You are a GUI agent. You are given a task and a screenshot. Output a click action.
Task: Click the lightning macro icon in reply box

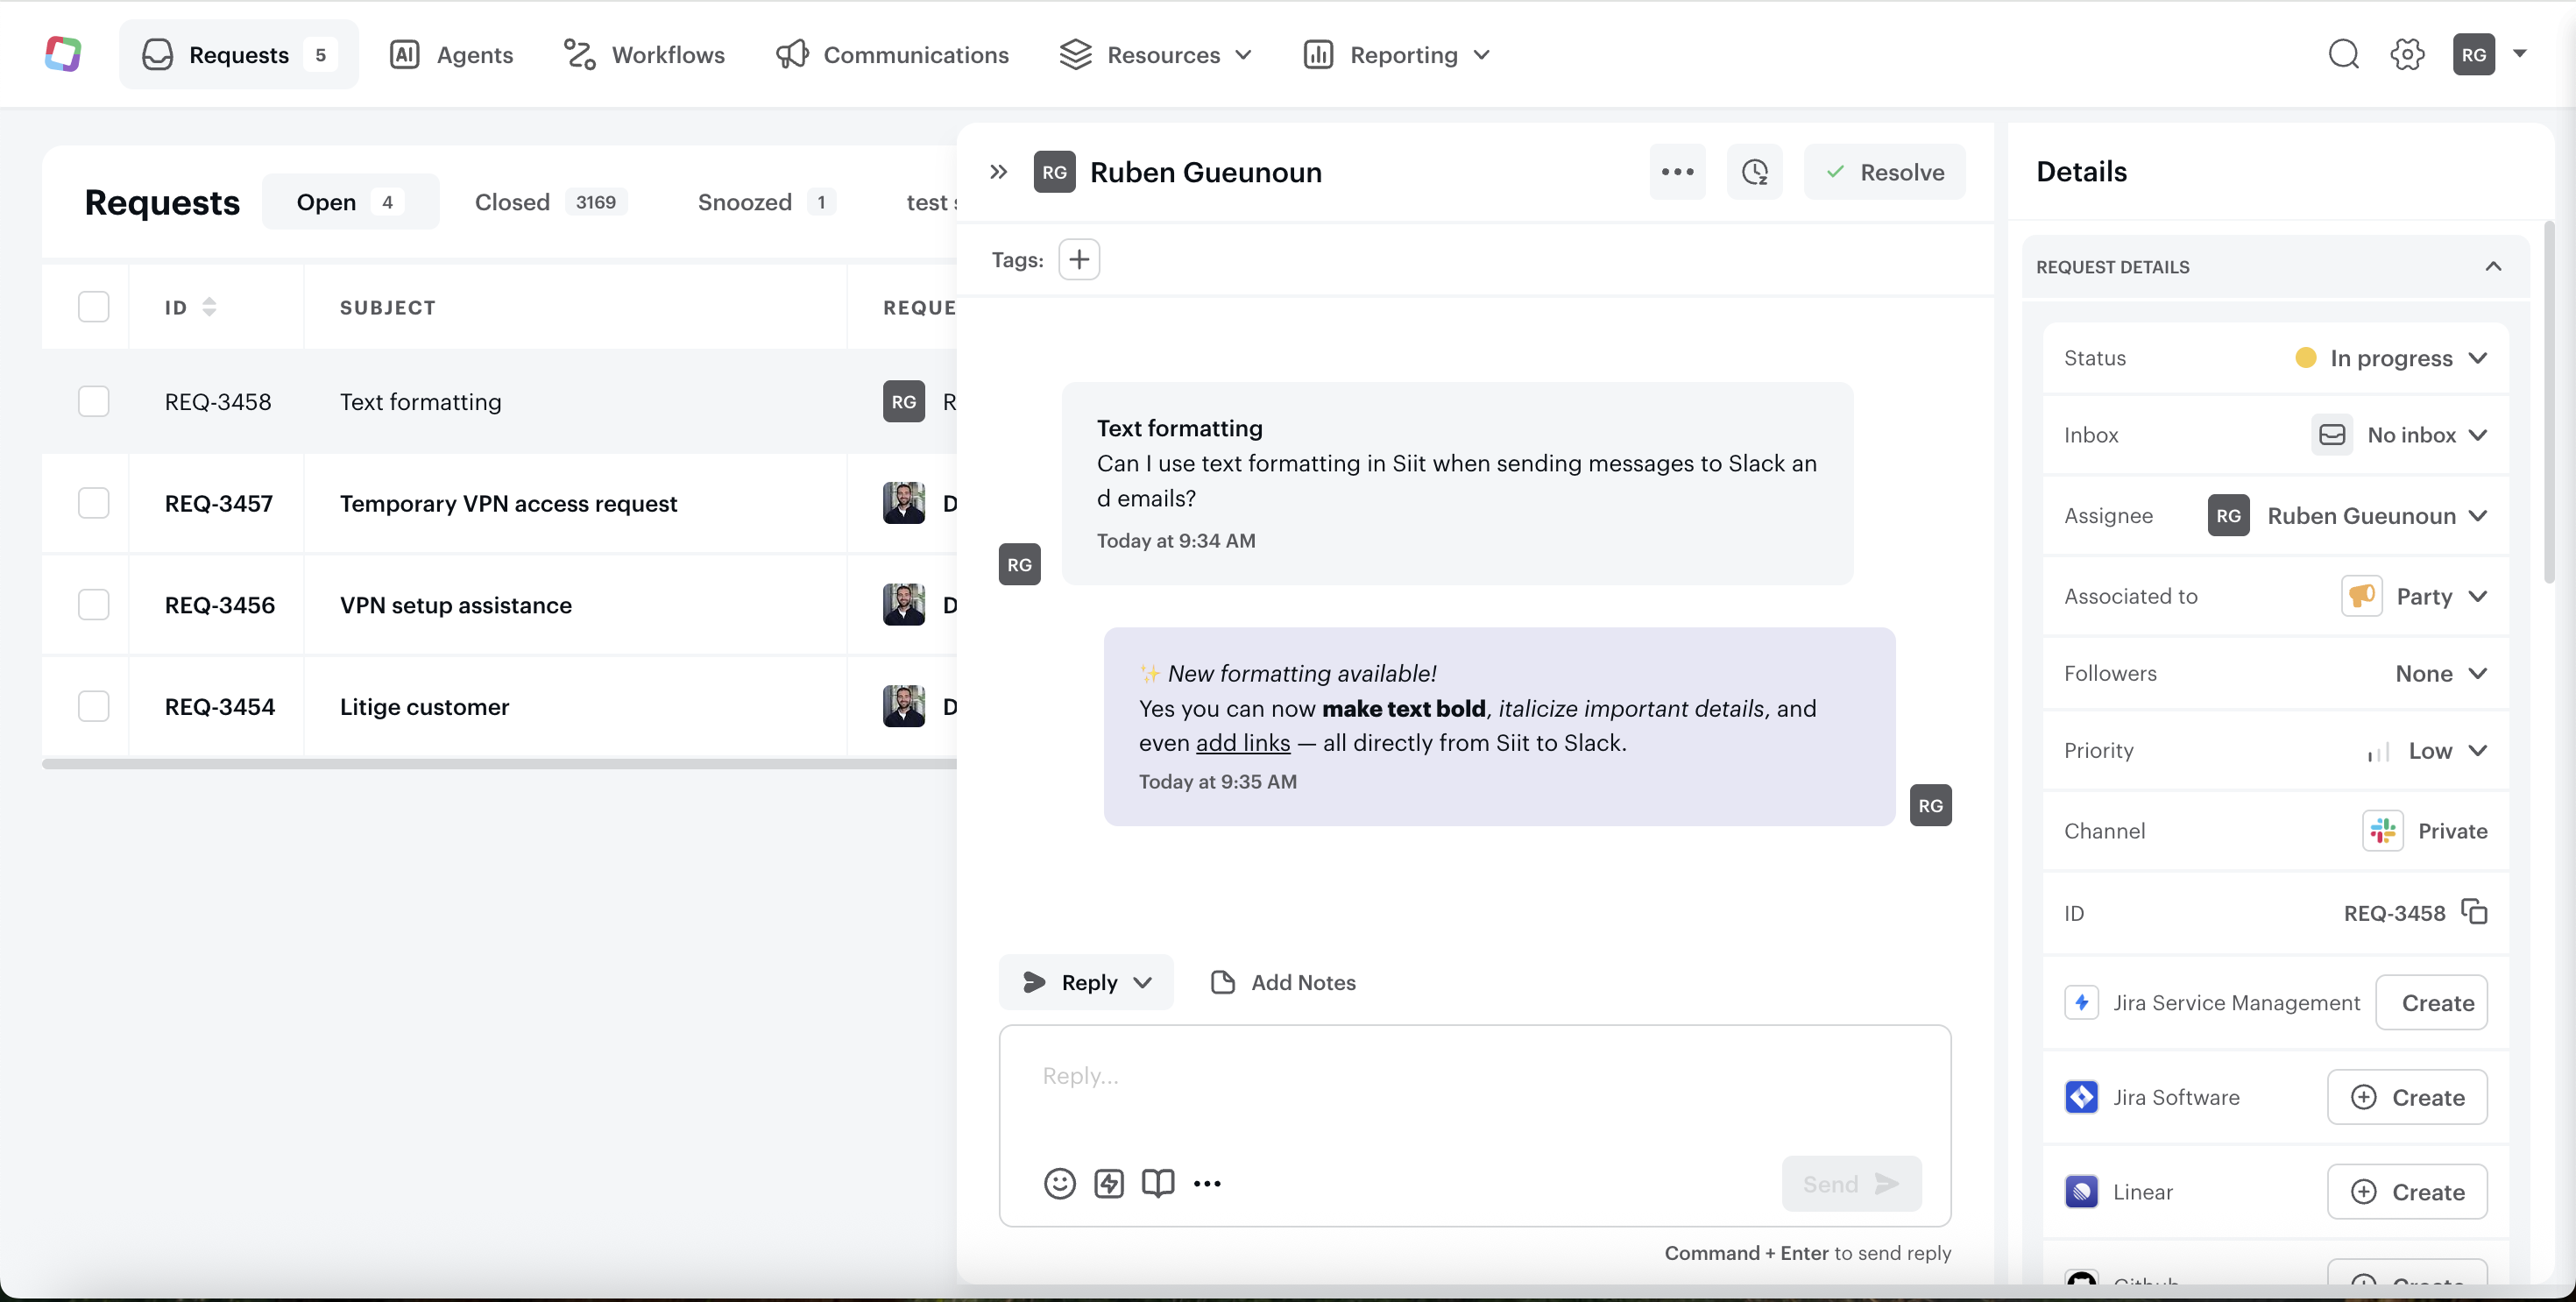pos(1108,1183)
